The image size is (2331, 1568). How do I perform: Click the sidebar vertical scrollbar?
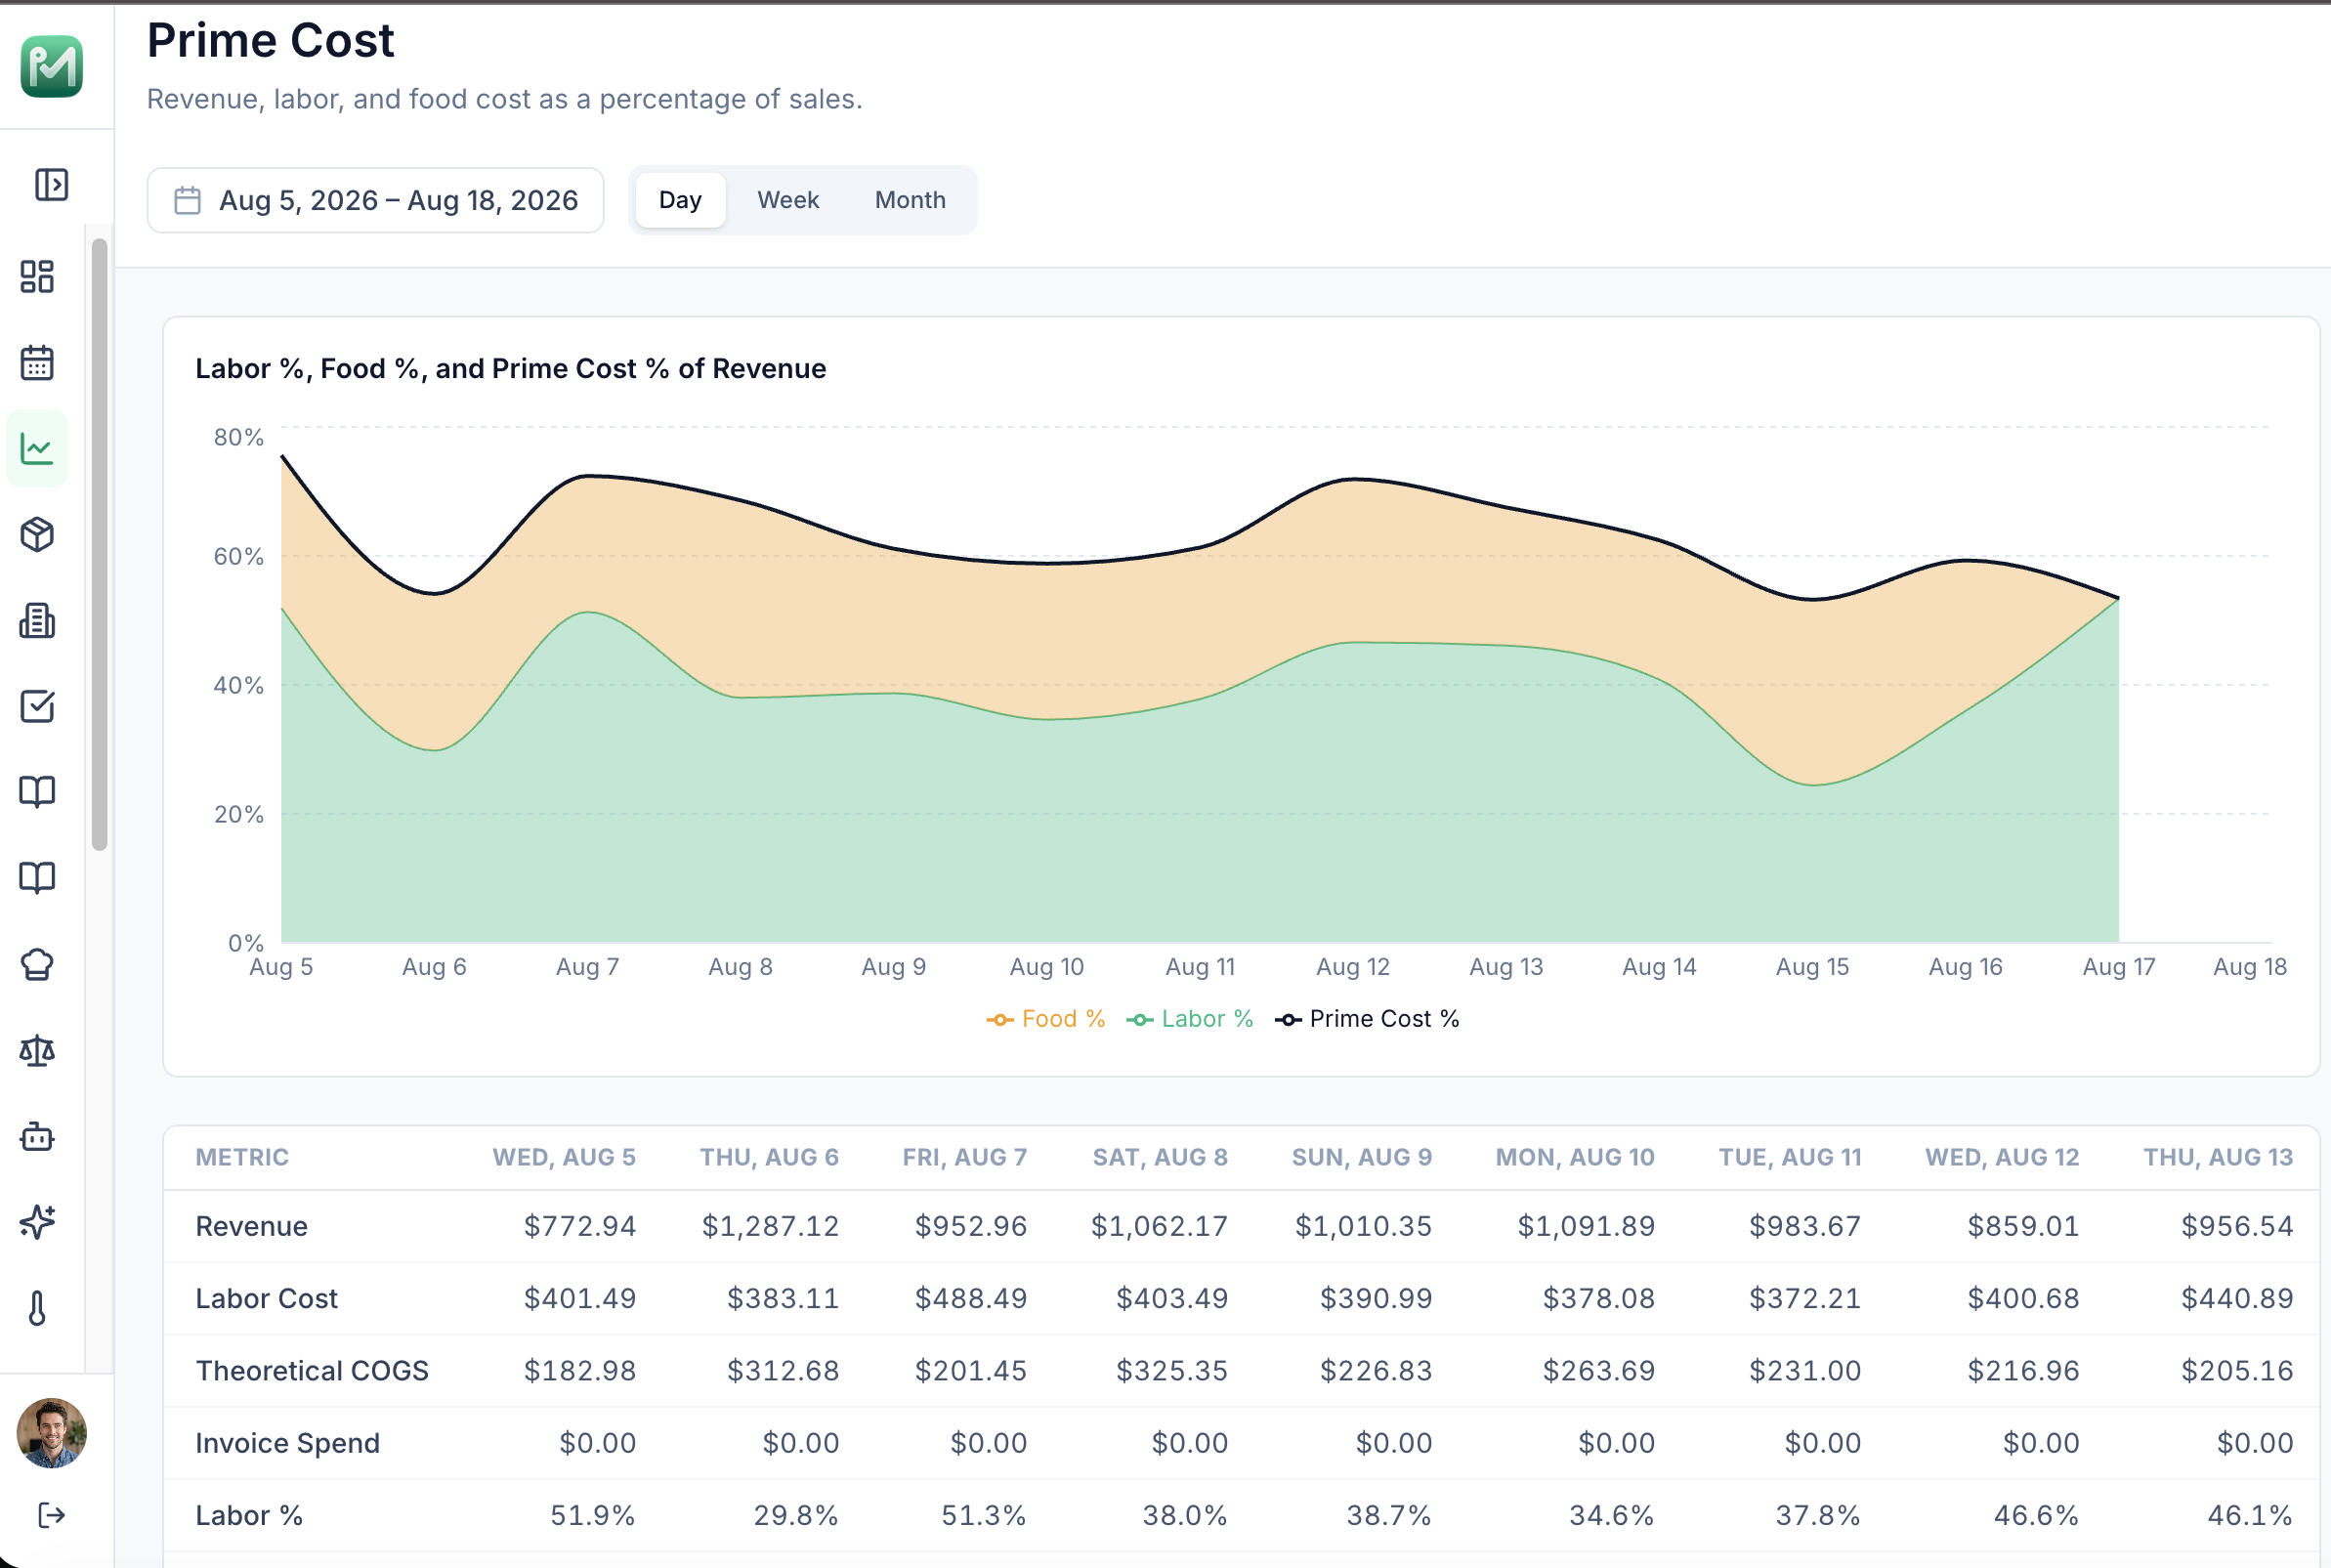(99, 545)
